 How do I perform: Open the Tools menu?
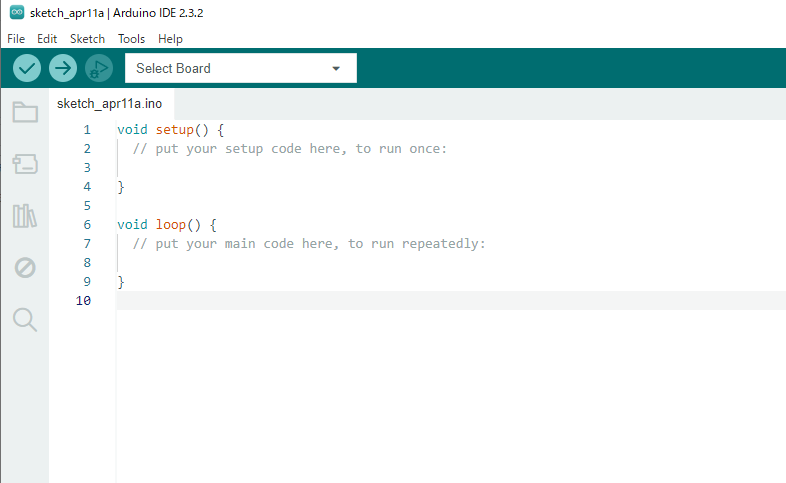pos(131,39)
